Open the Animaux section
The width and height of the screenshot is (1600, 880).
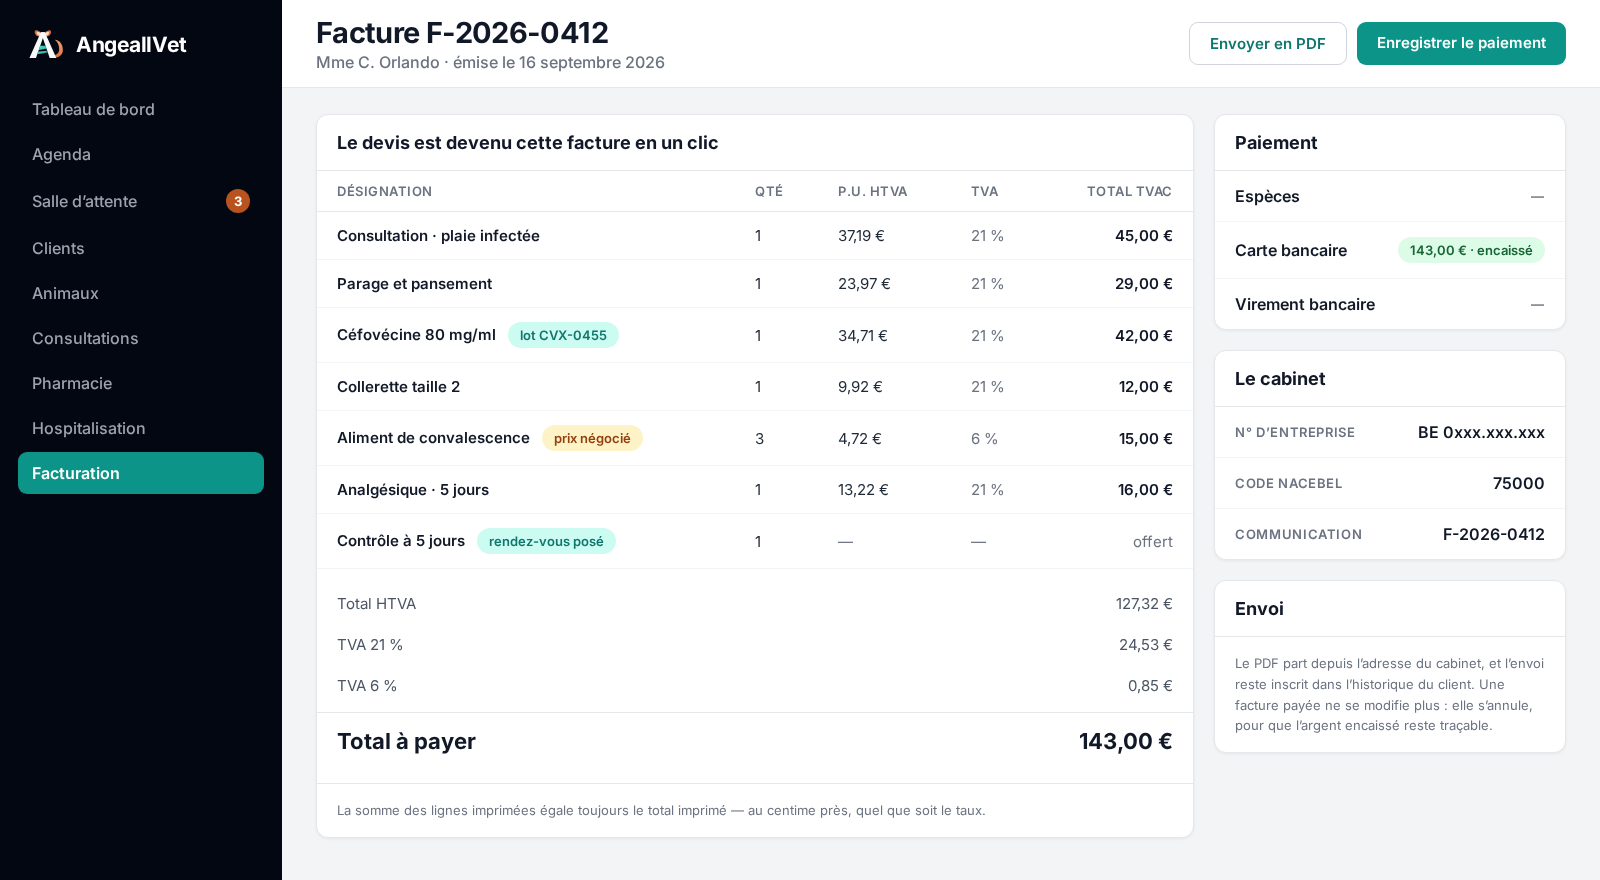pyautogui.click(x=141, y=293)
